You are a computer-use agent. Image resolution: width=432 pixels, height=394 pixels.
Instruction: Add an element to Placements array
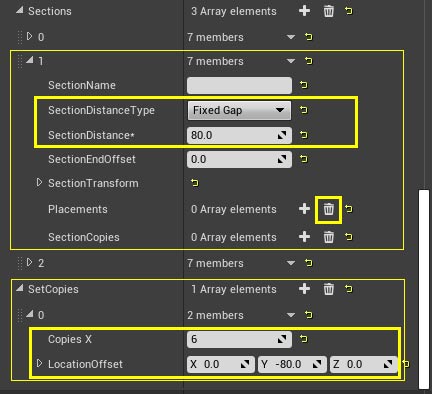point(304,209)
